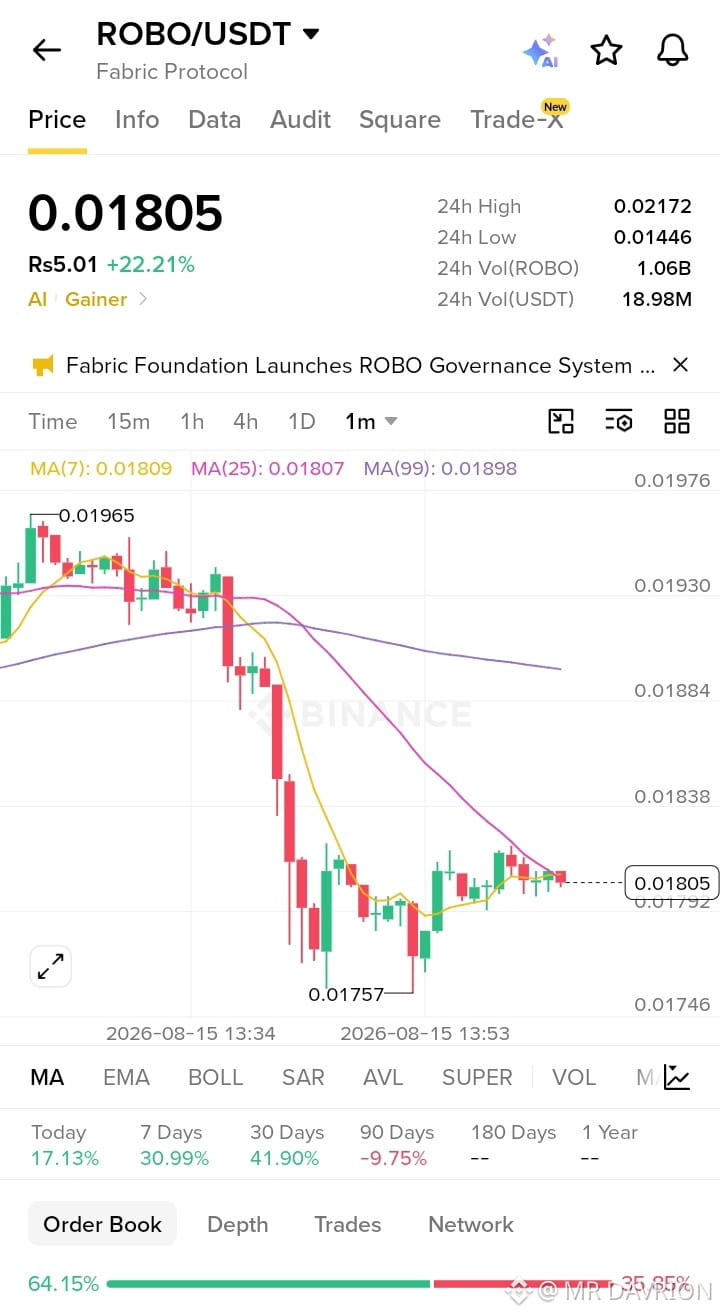Select the 1h chart interval
The height and width of the screenshot is (1316, 720).
coord(192,422)
